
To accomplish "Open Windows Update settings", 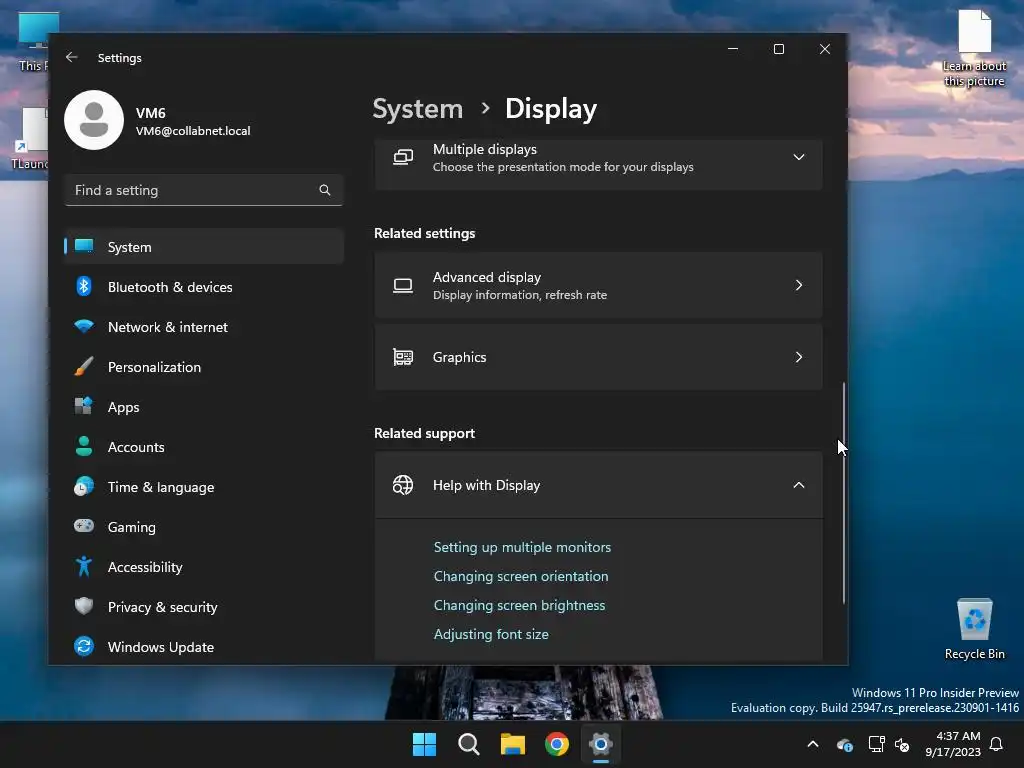I will 204,647.
